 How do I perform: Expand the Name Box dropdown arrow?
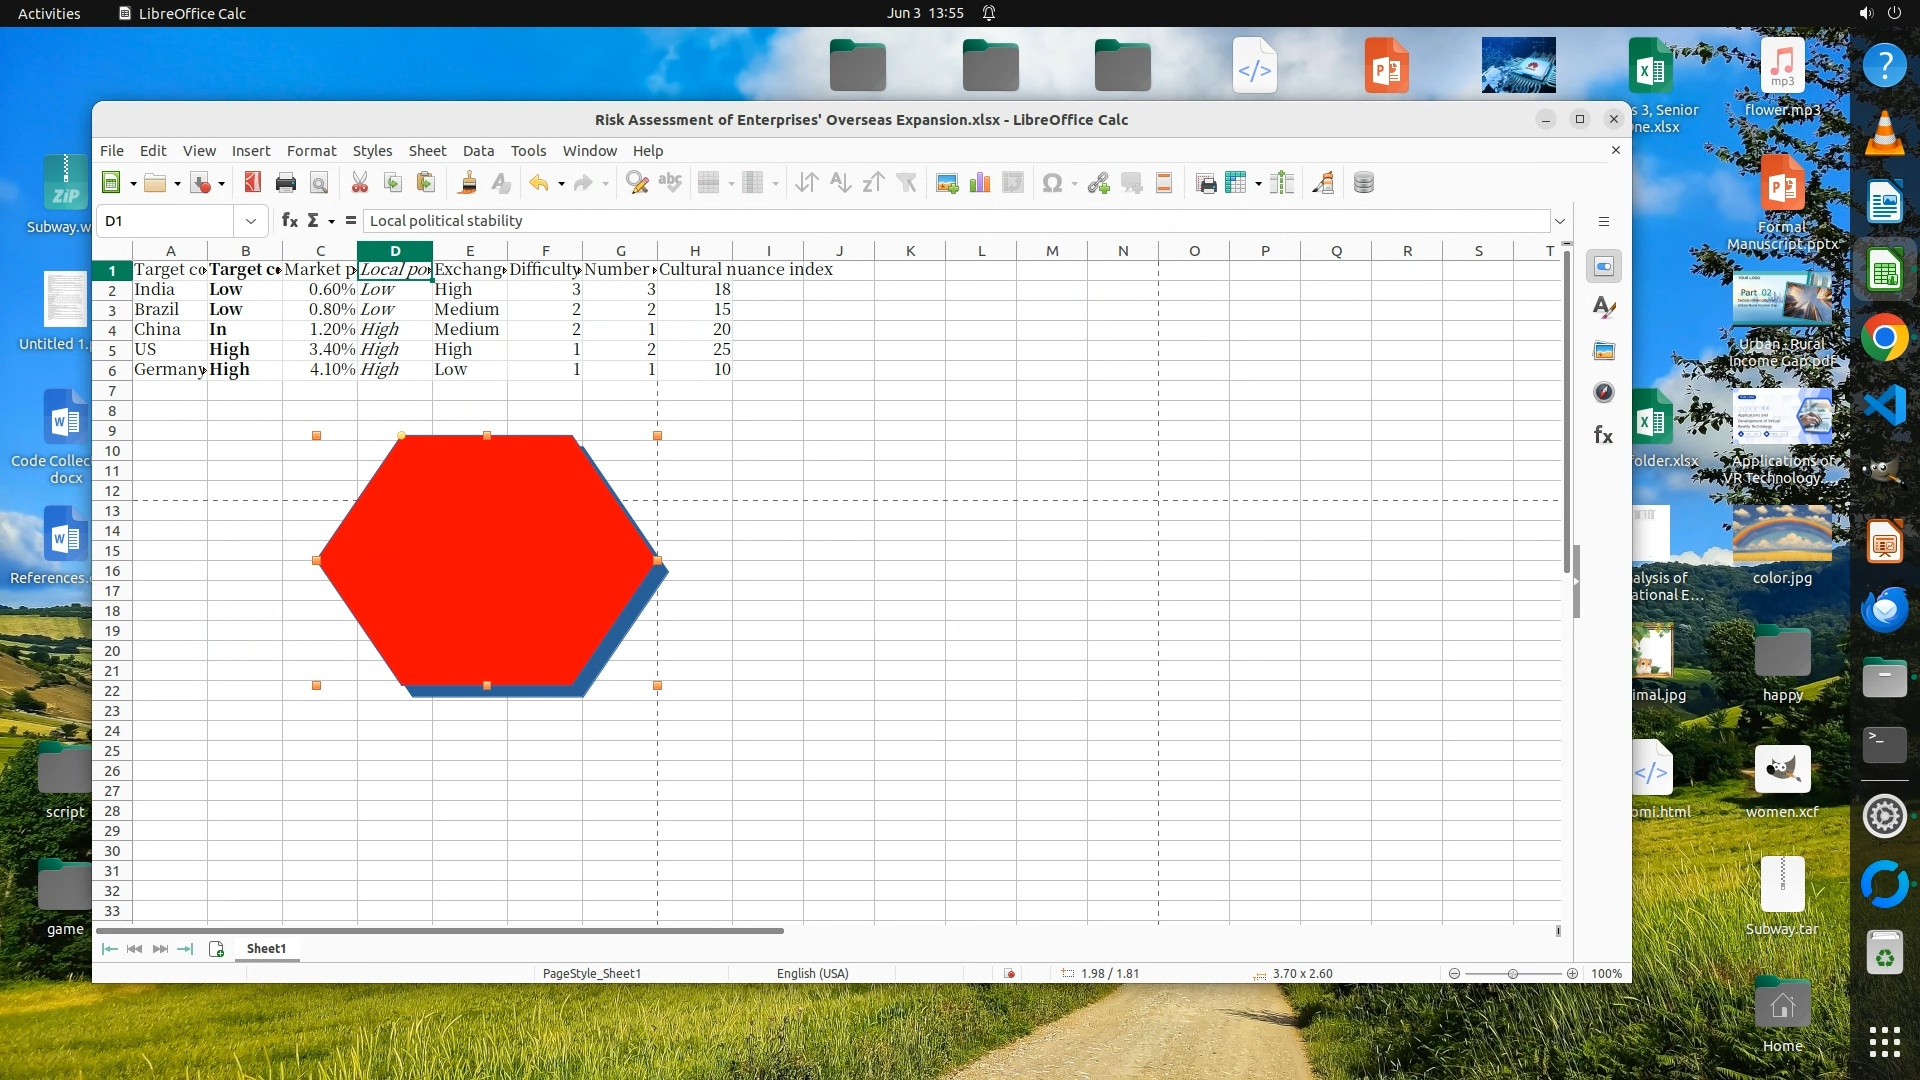[x=251, y=220]
